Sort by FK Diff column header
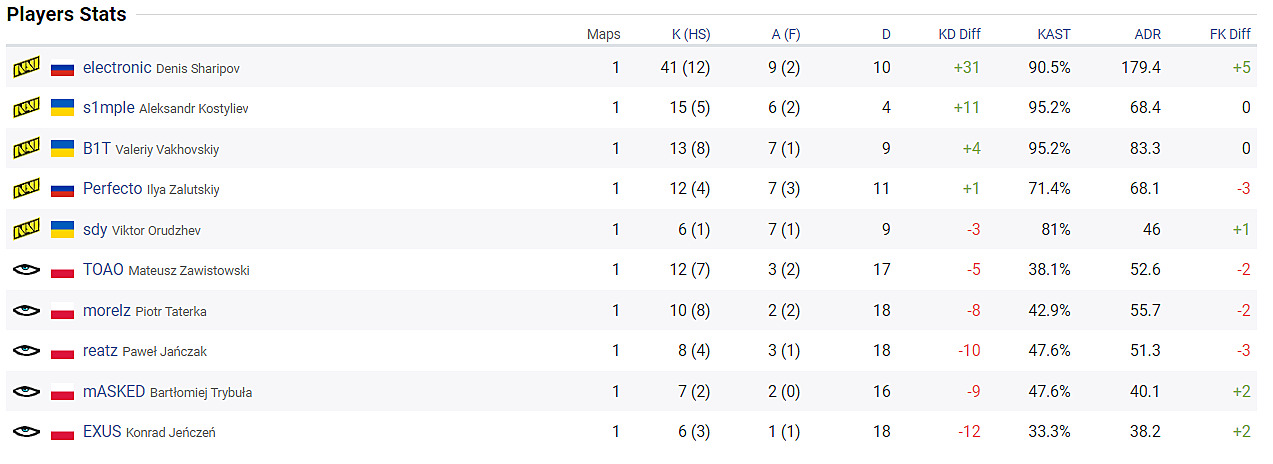 (x=1229, y=34)
